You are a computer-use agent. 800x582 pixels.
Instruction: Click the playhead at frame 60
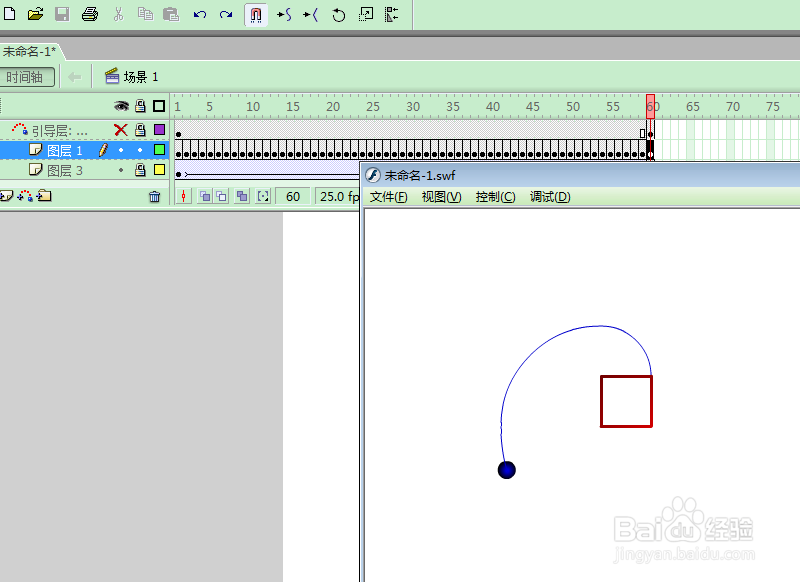650,106
